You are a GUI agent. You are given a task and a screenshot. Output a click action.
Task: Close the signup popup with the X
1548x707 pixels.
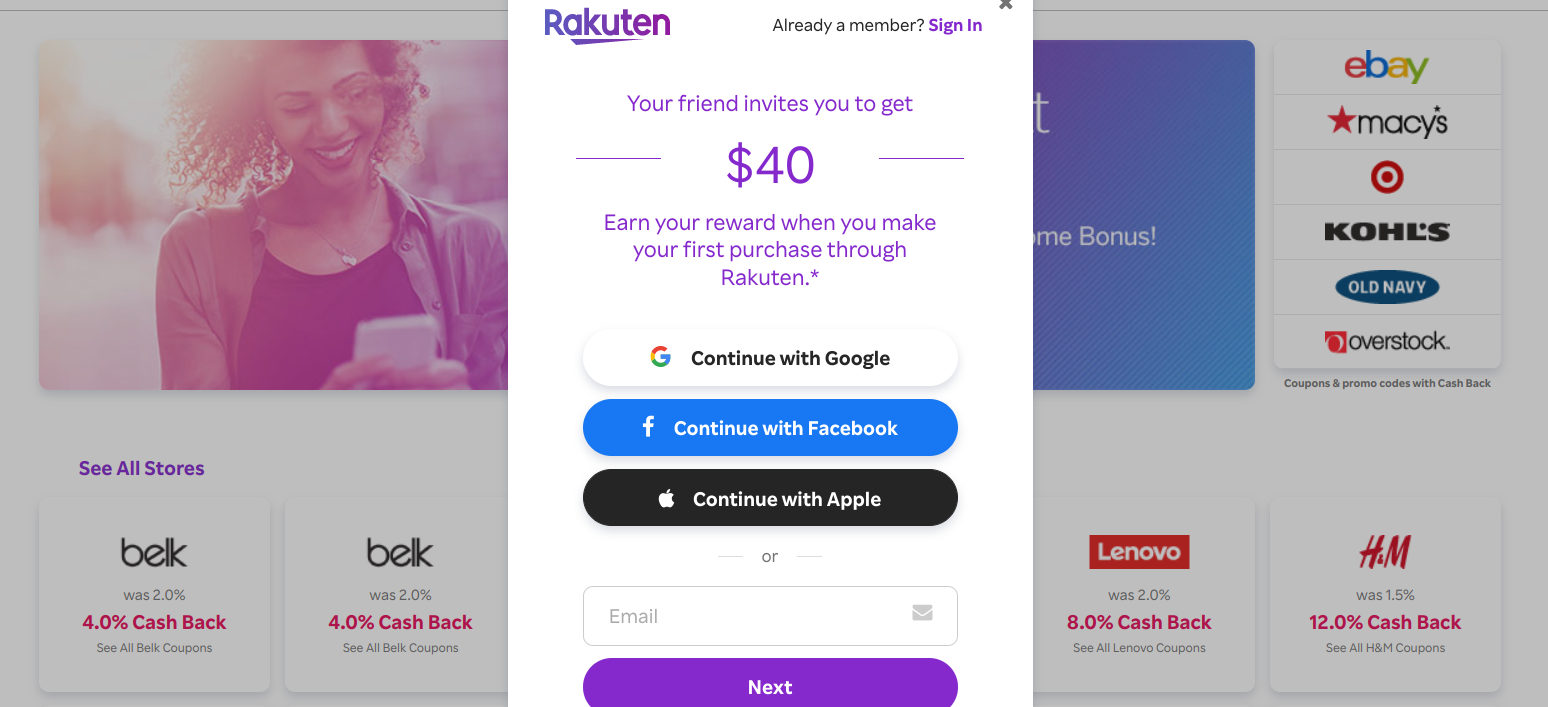pos(1006,4)
